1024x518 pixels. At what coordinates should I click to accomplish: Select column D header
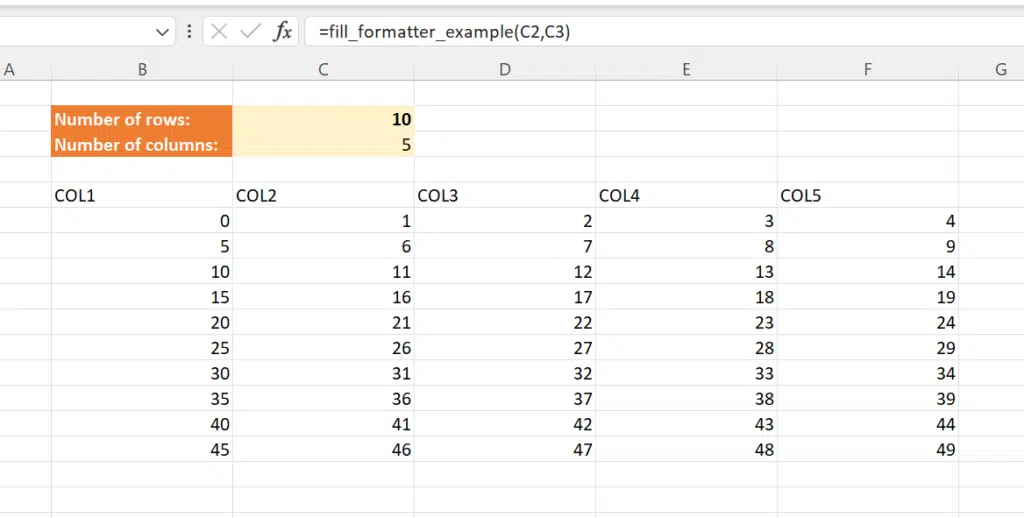505,70
